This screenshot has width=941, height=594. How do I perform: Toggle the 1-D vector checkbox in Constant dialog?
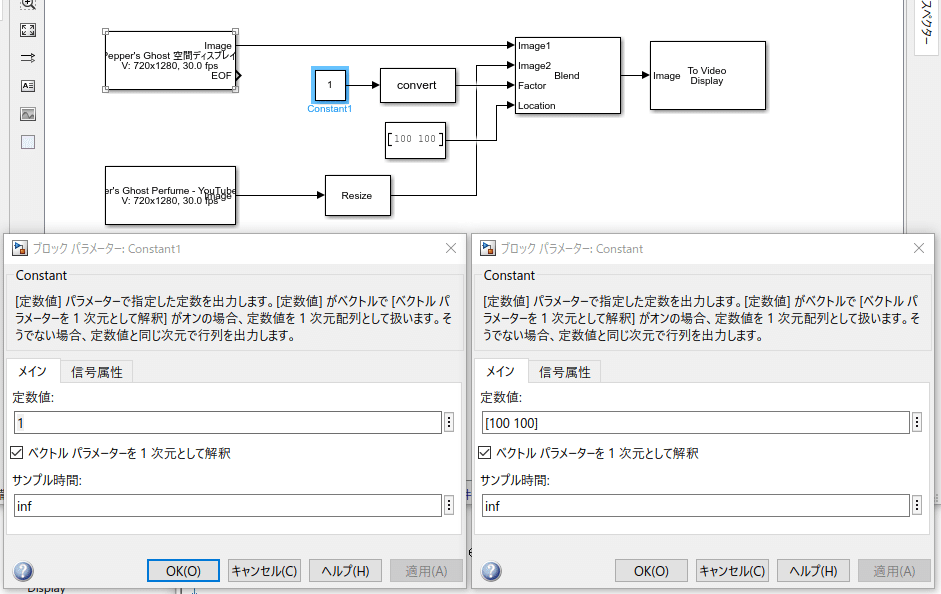pos(484,453)
